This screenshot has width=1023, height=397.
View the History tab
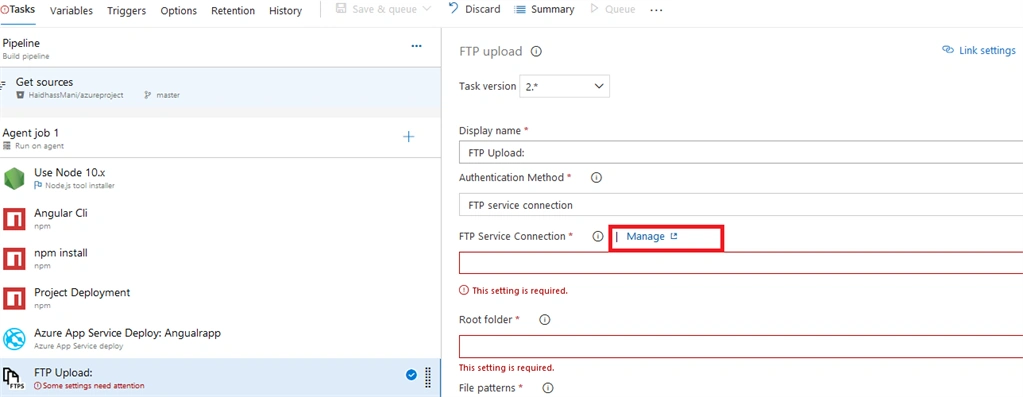tap(285, 10)
